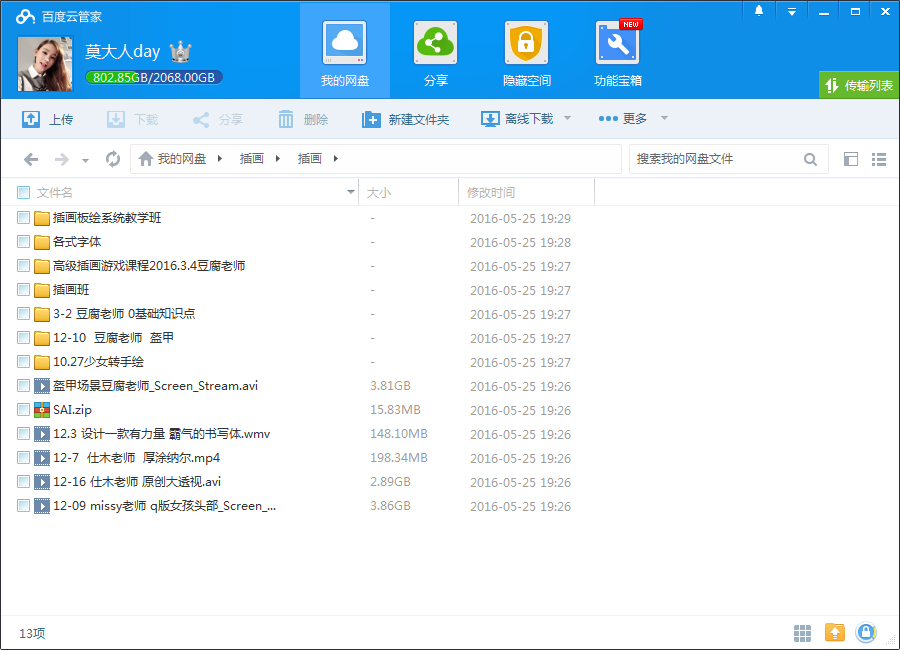Select 12-09 missy老师 q版女孩头部 file name
900x650 pixels.
tap(165, 506)
